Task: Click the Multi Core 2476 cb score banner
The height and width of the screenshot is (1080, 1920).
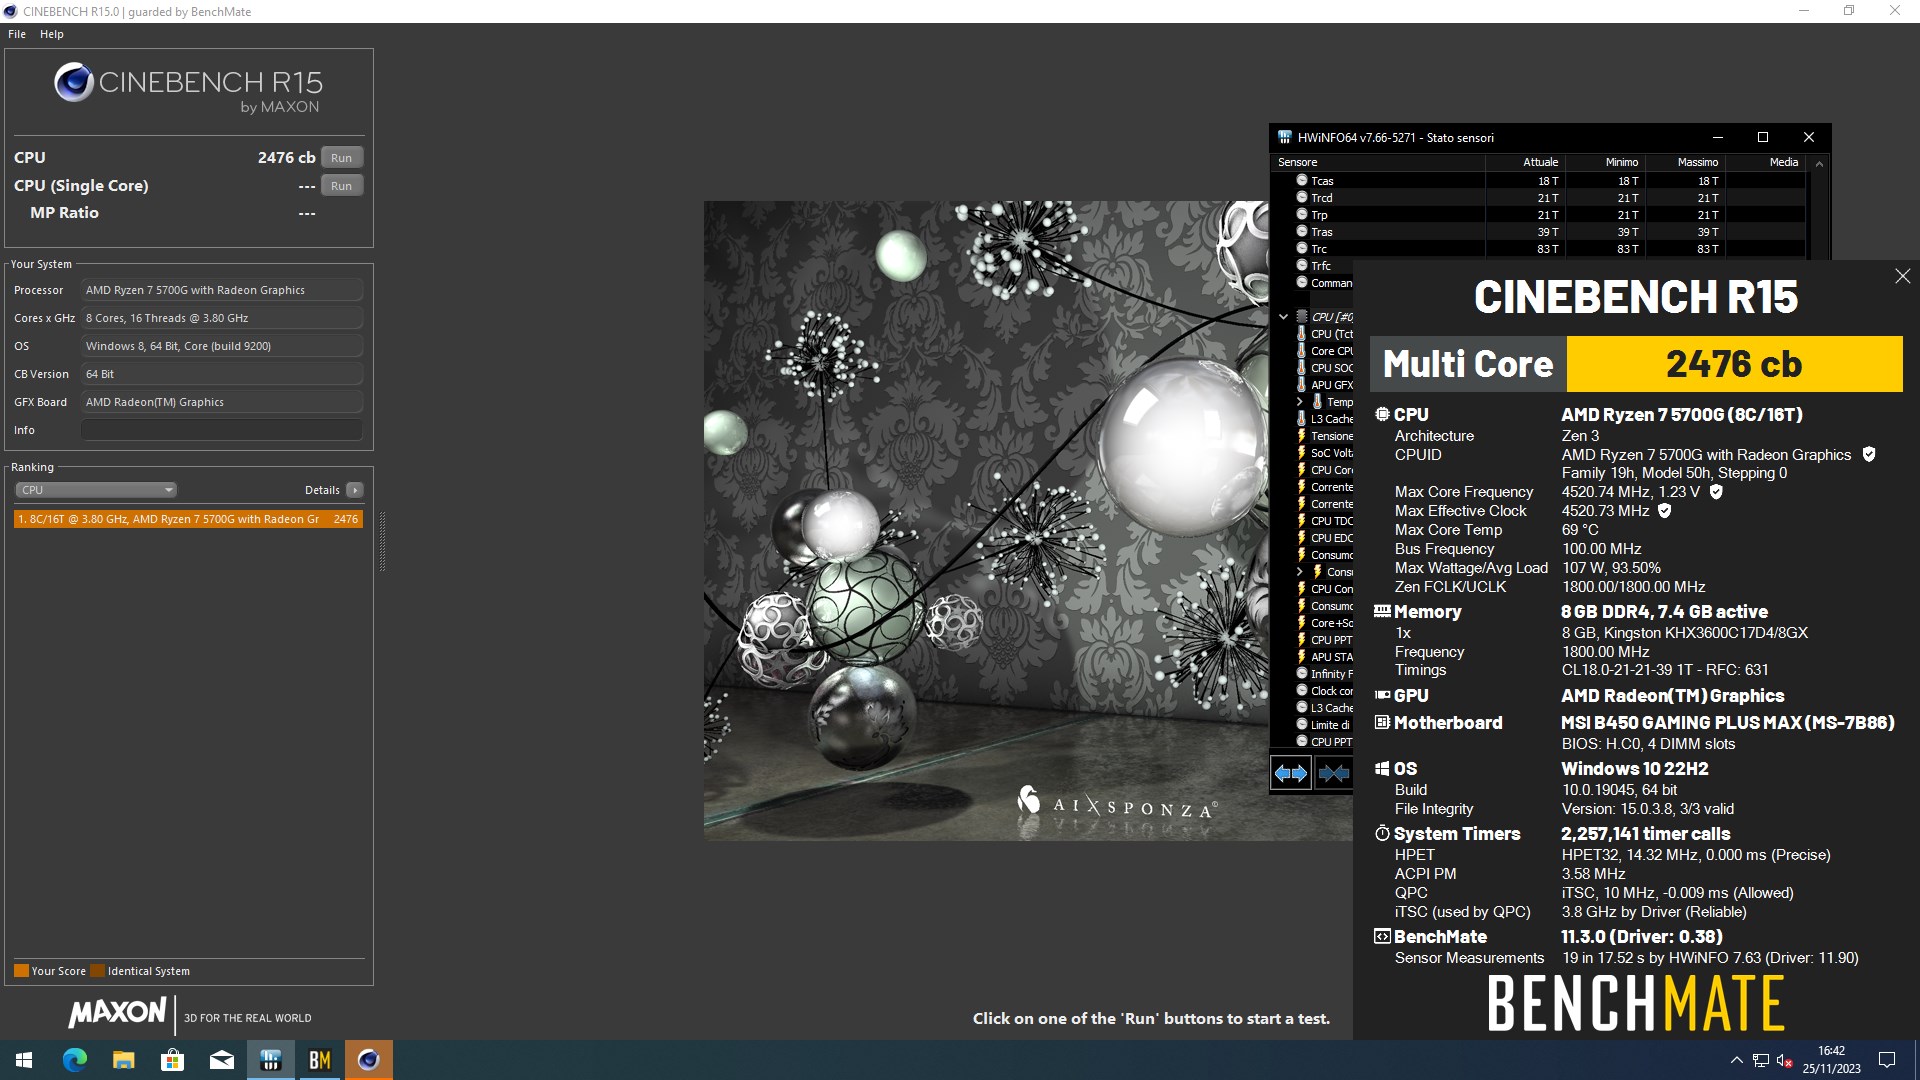Action: tap(1636, 364)
